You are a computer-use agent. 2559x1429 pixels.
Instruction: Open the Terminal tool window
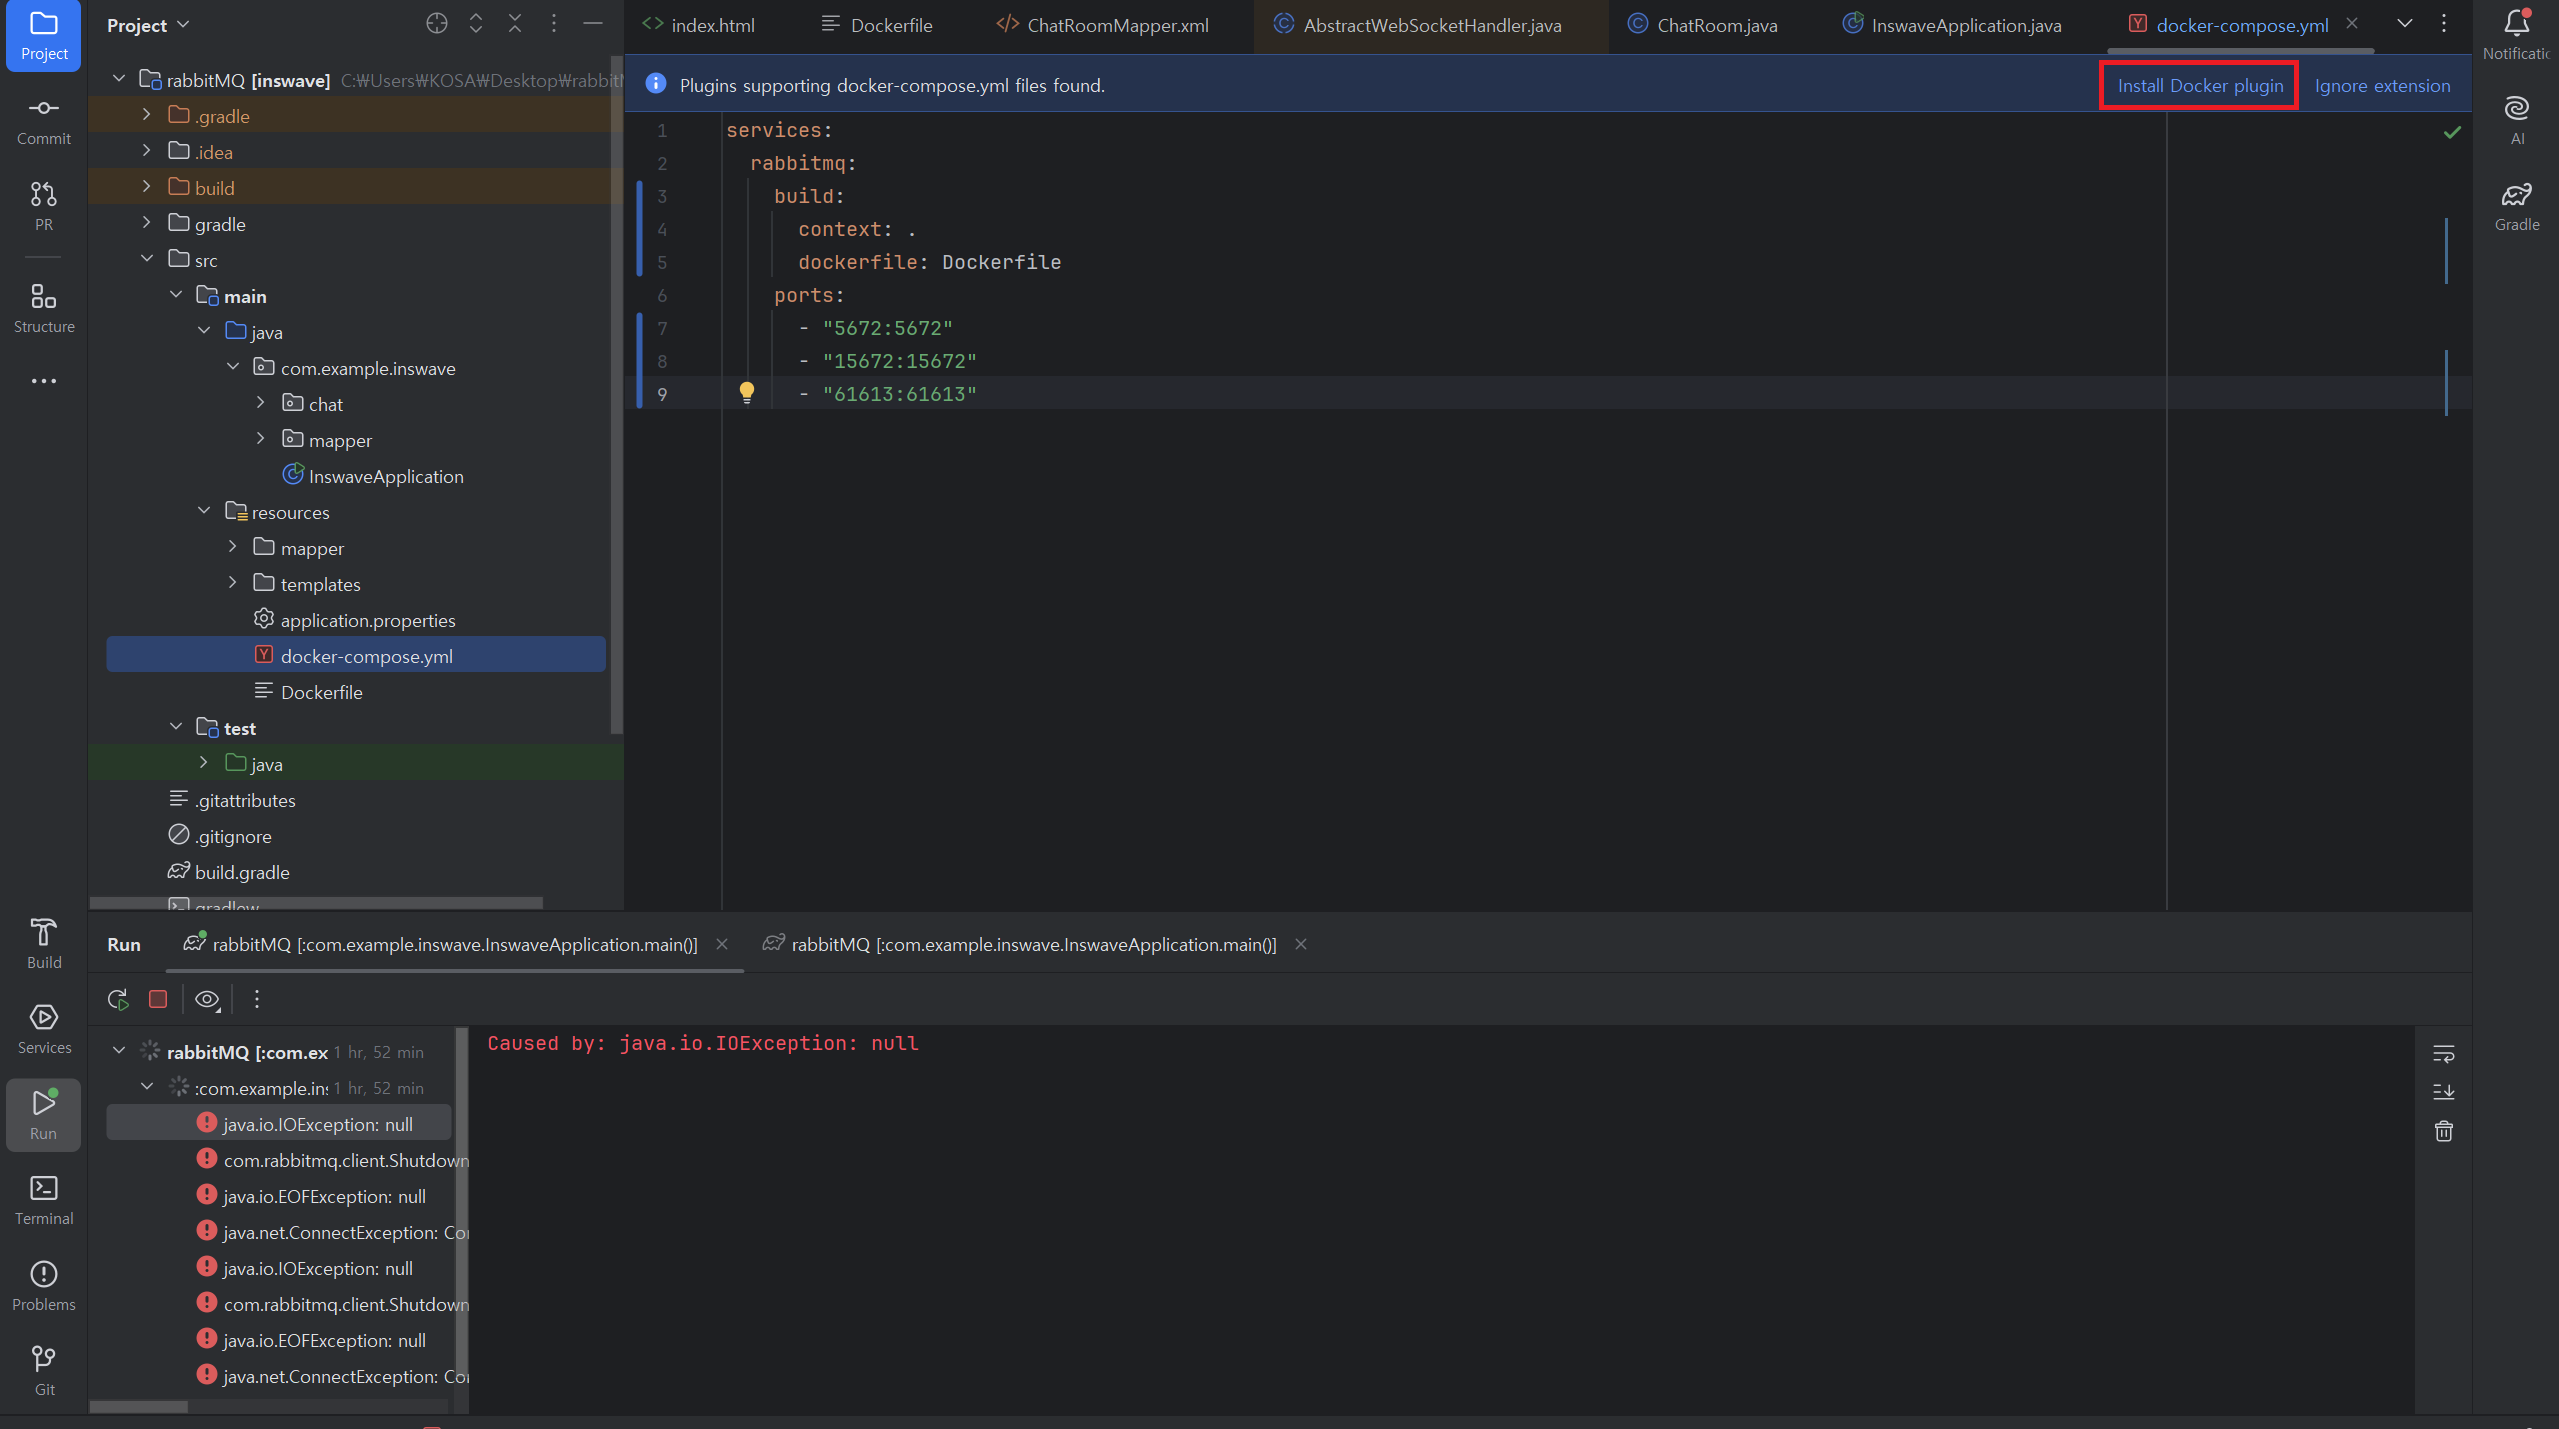pos(43,1200)
